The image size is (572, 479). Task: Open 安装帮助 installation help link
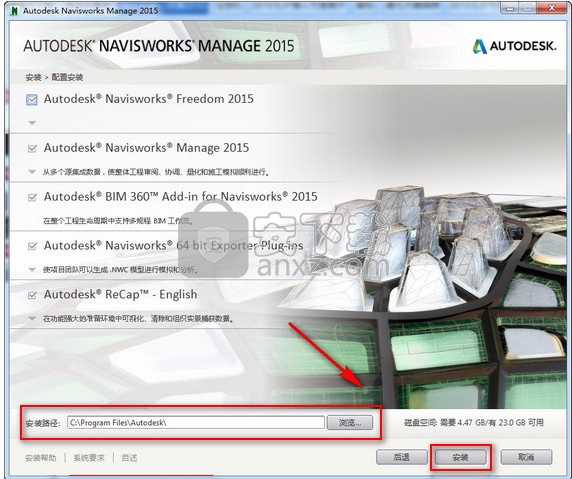(40, 457)
